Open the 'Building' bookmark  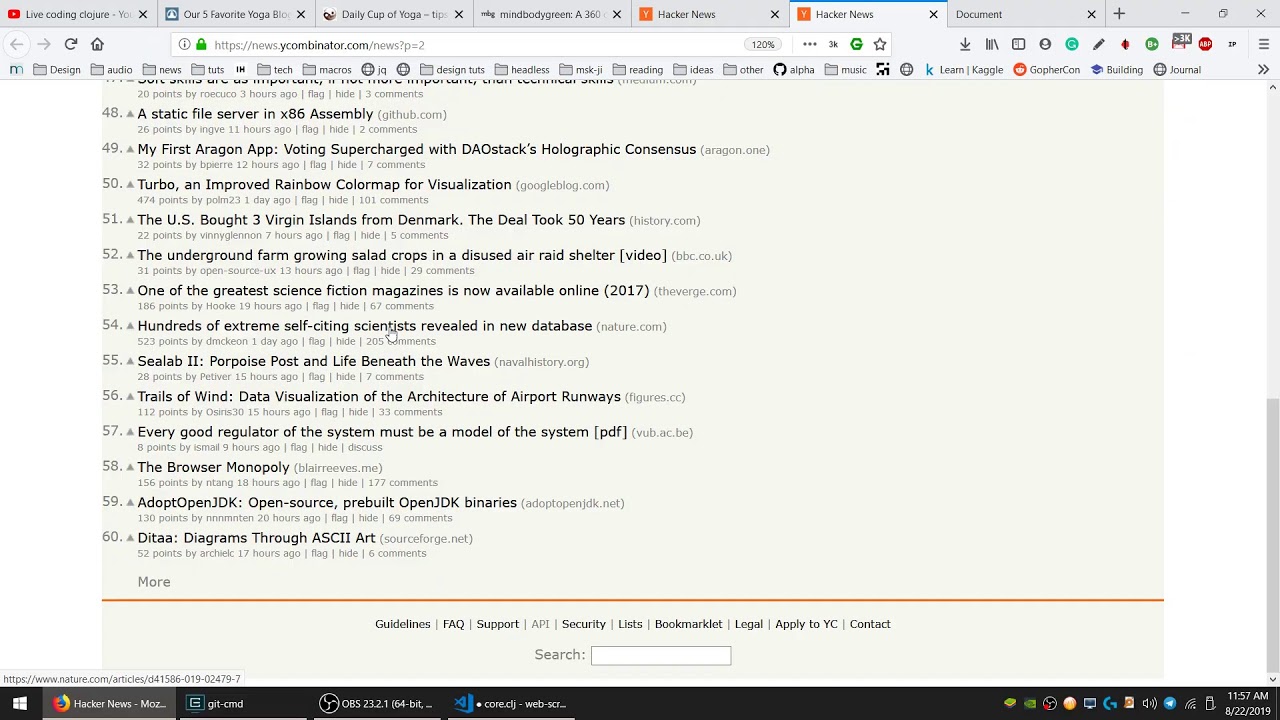tap(1116, 70)
